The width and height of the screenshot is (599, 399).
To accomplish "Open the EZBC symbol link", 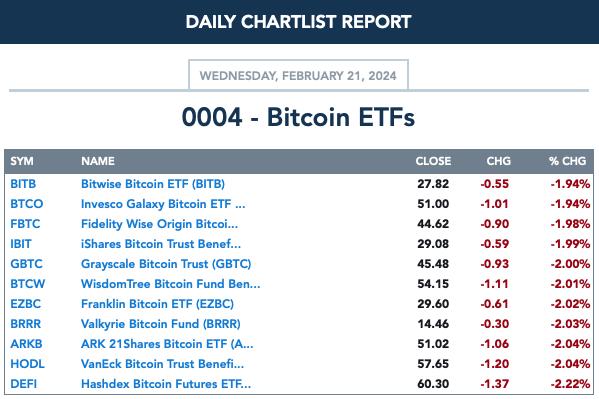I will pyautogui.click(x=25, y=304).
